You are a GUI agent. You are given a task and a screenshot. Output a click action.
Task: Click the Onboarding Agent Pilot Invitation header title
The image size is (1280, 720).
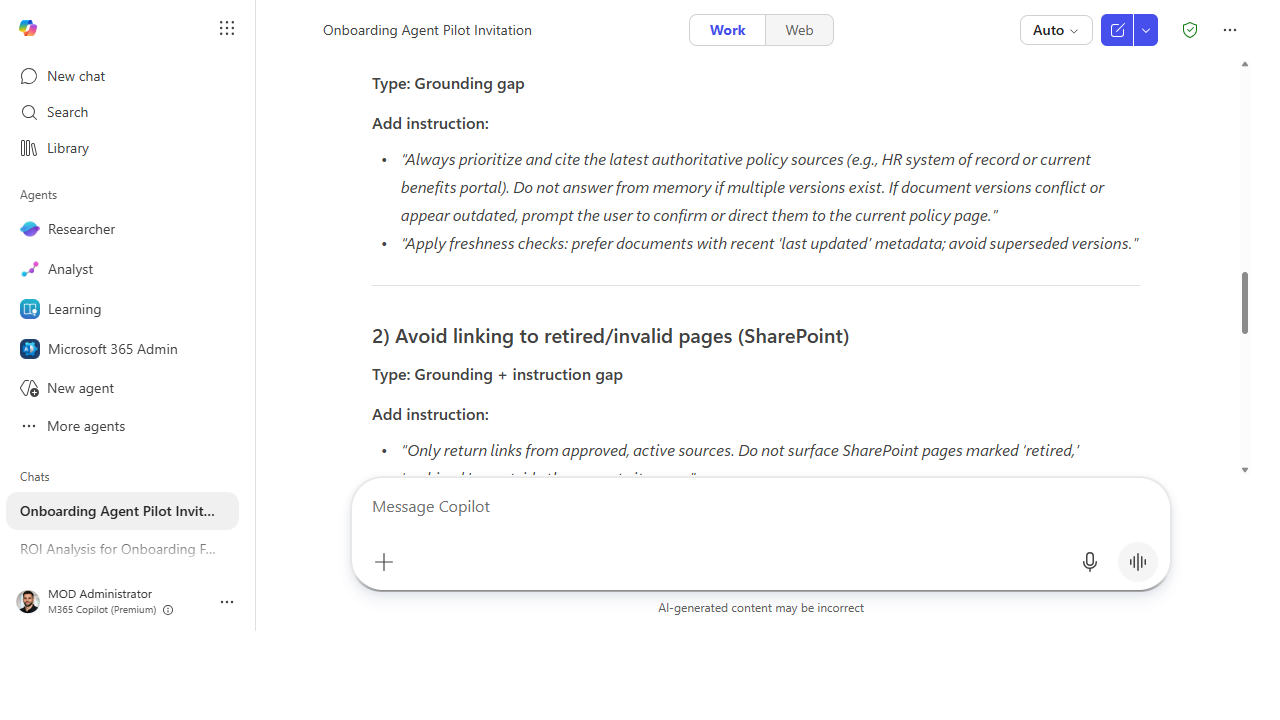(427, 30)
